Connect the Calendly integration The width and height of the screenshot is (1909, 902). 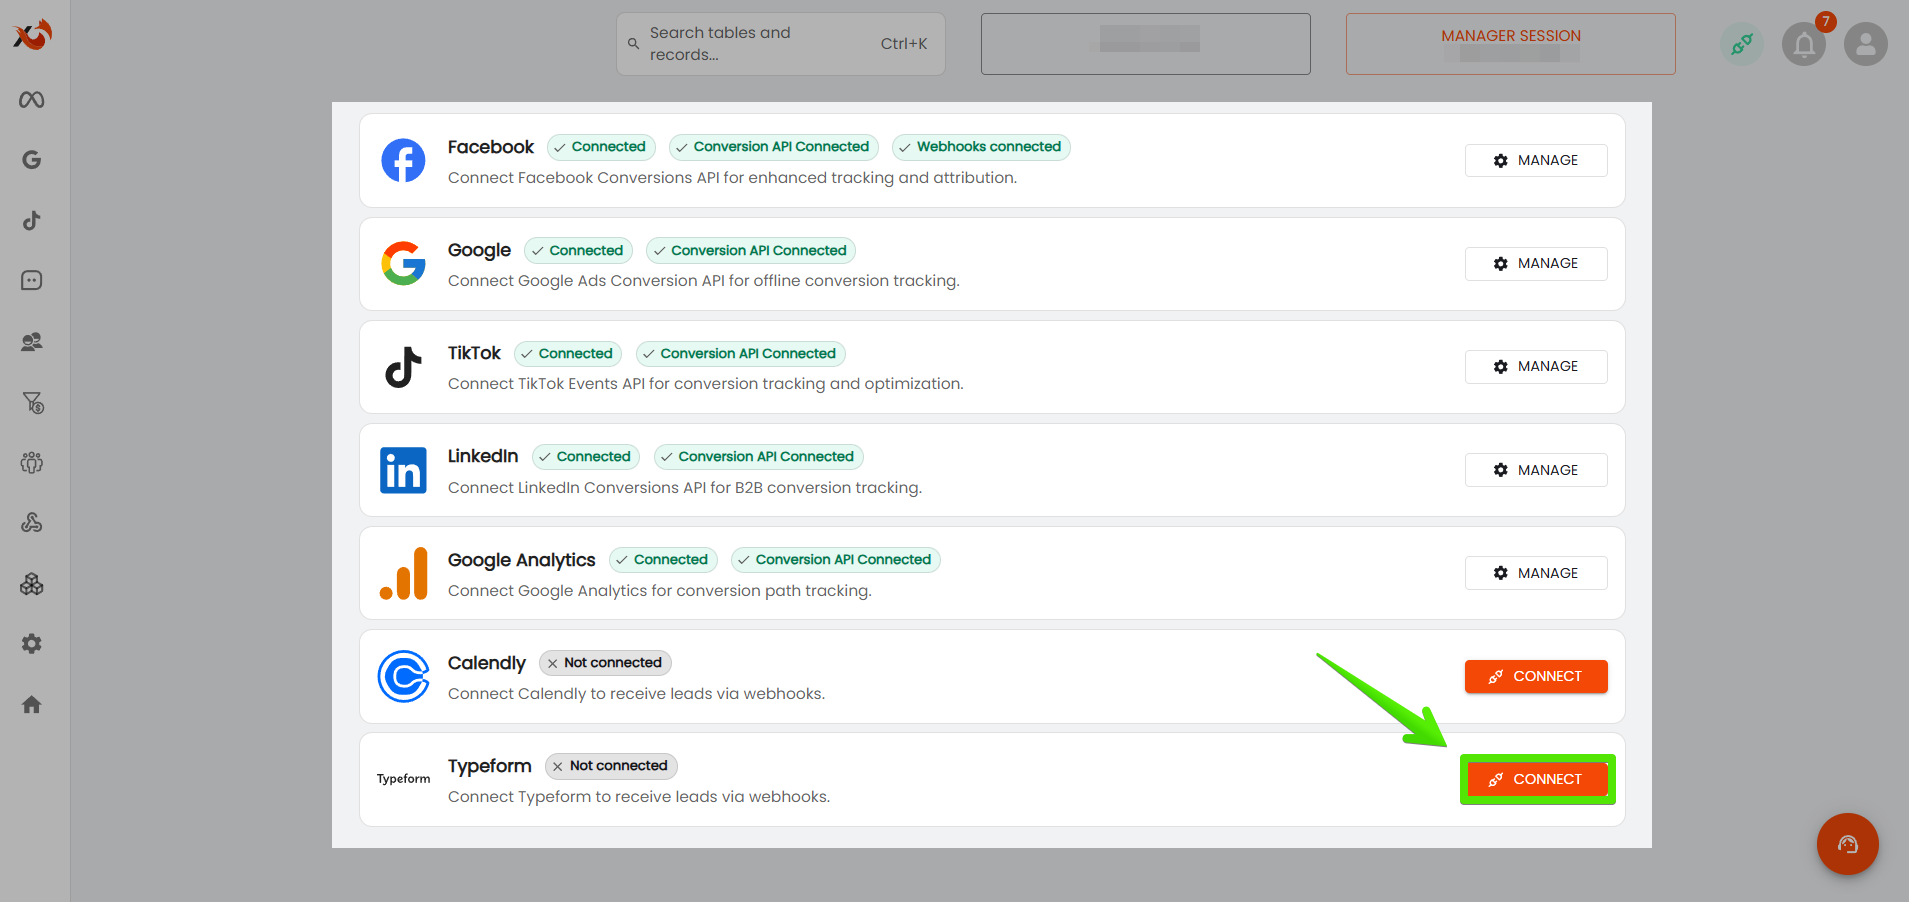point(1535,677)
